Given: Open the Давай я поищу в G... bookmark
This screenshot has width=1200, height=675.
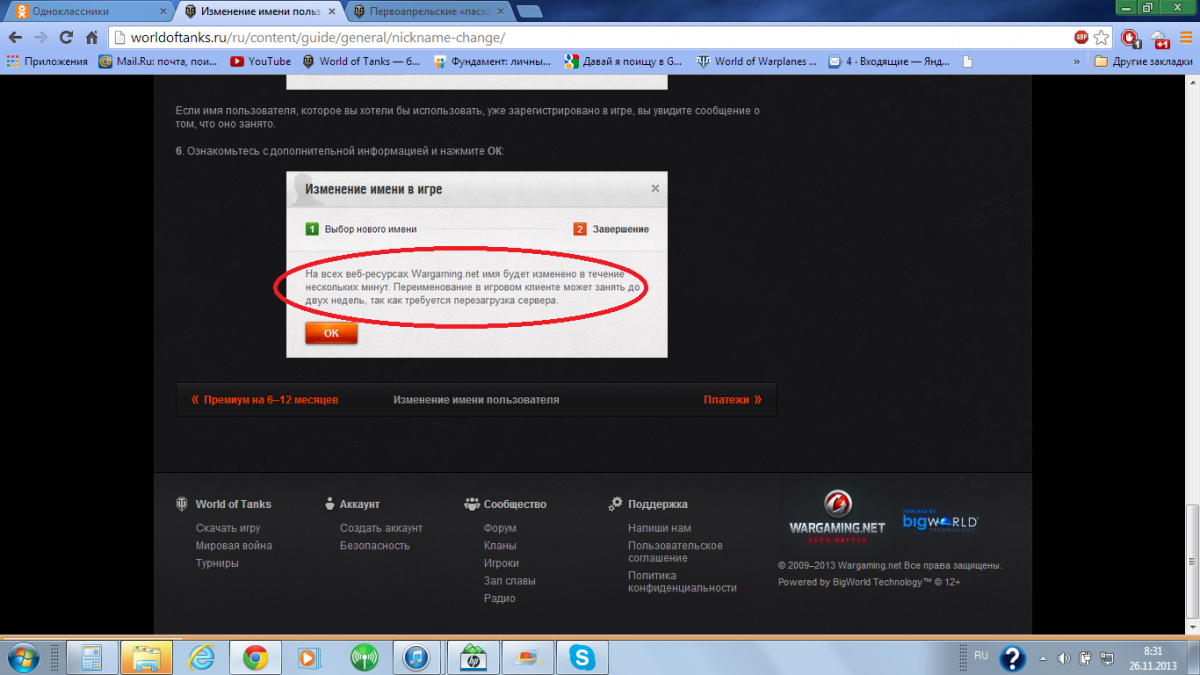Looking at the screenshot, I should point(623,61).
